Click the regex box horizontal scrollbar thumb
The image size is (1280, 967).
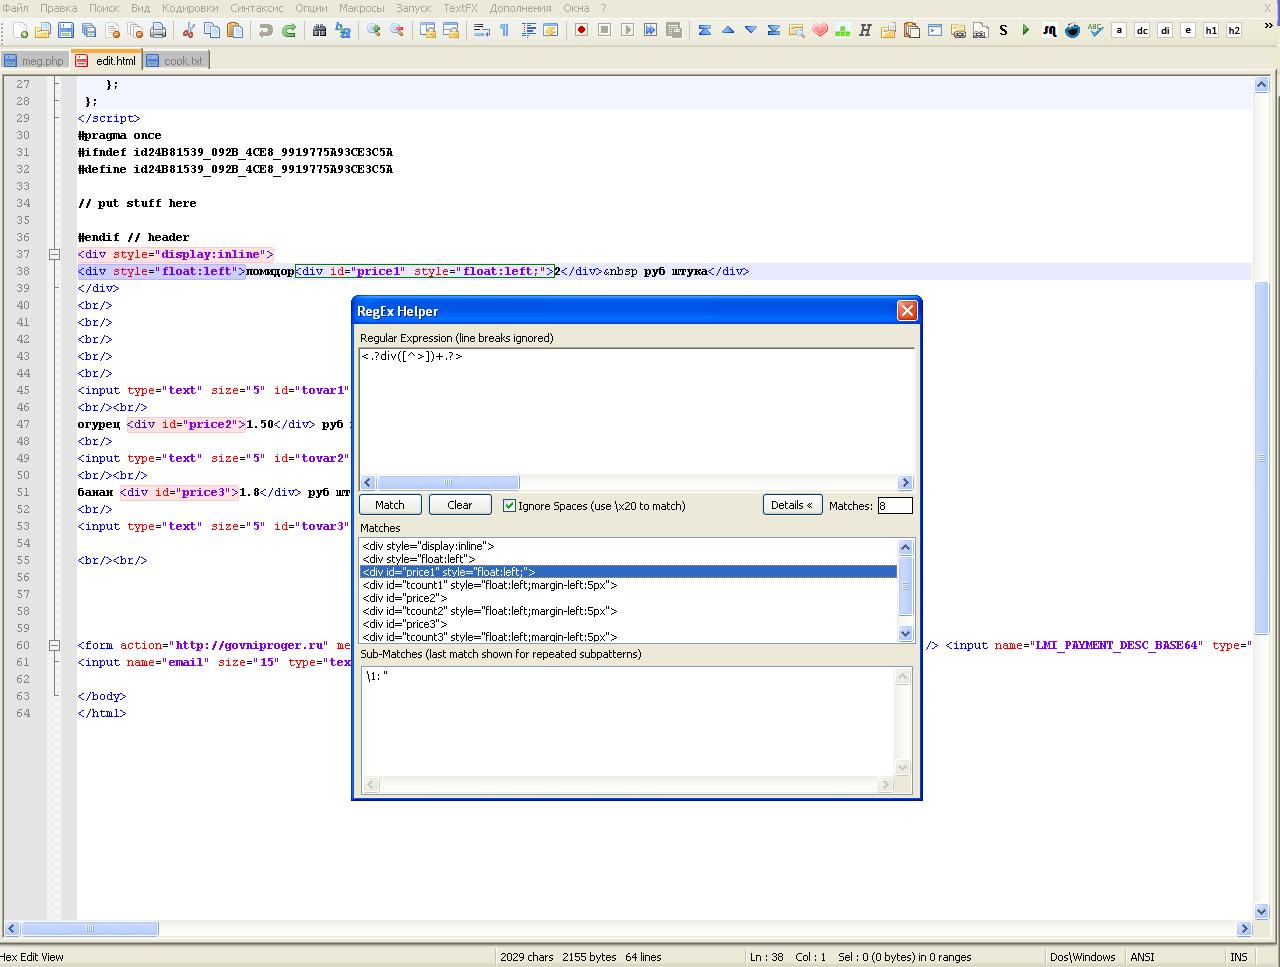447,483
